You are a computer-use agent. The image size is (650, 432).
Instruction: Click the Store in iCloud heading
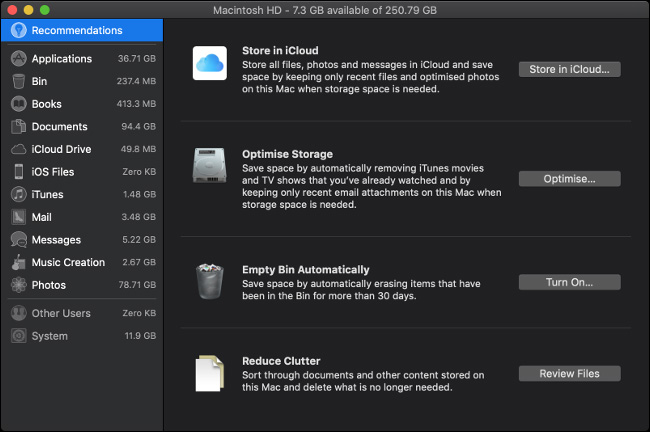click(280, 51)
